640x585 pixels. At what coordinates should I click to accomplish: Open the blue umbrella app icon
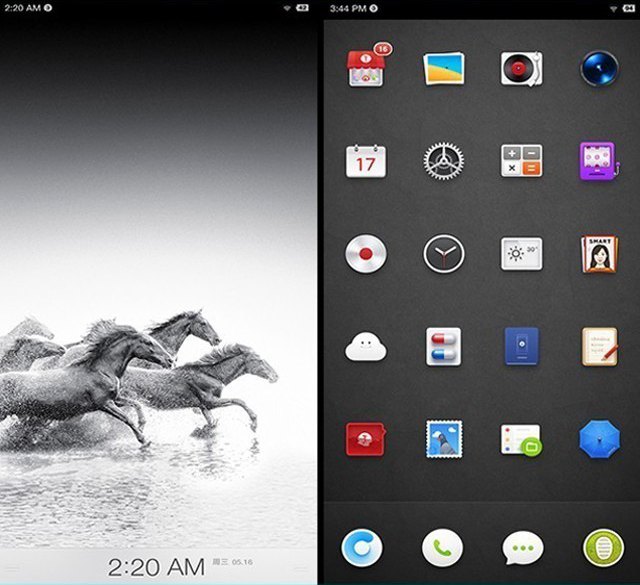600,439
